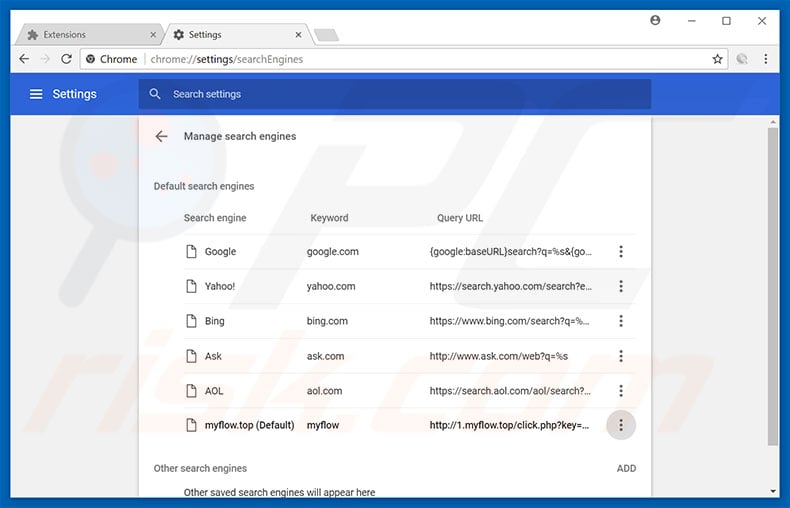Bookmark this page with the star
790x508 pixels.
click(x=717, y=59)
